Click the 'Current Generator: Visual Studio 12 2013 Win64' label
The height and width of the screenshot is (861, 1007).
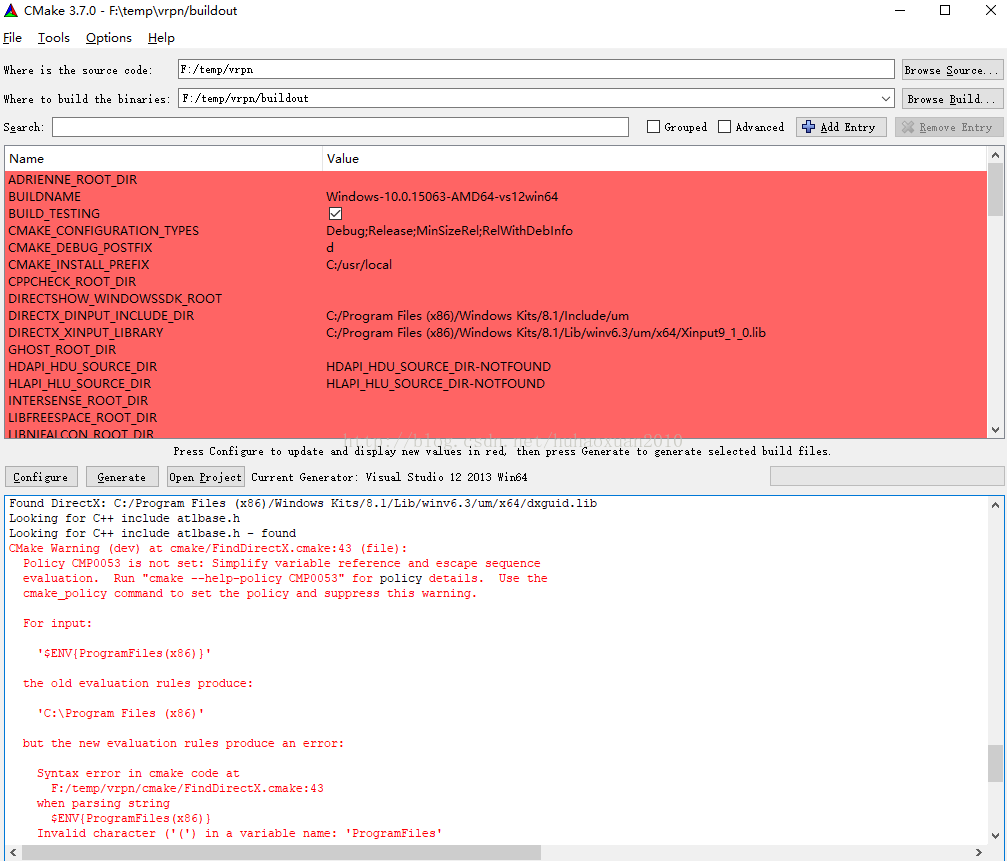389,477
